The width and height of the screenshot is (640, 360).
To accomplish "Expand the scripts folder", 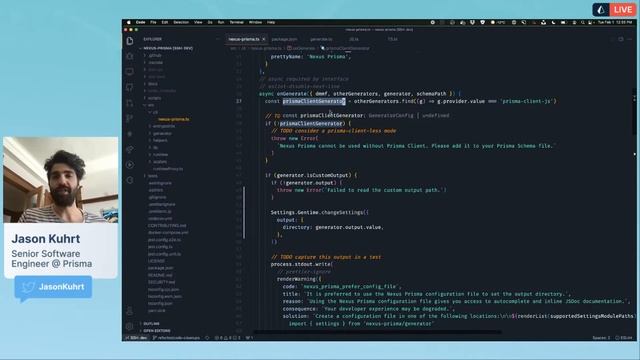I will tap(155, 98).
